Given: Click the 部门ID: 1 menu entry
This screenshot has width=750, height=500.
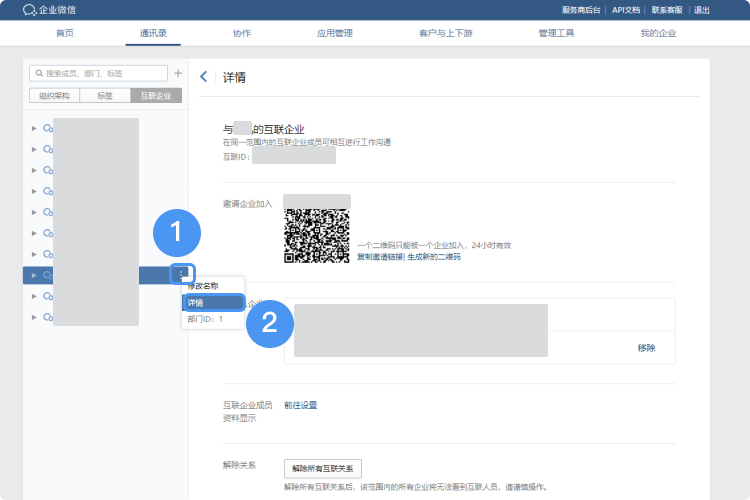Looking at the screenshot, I should 213,319.
